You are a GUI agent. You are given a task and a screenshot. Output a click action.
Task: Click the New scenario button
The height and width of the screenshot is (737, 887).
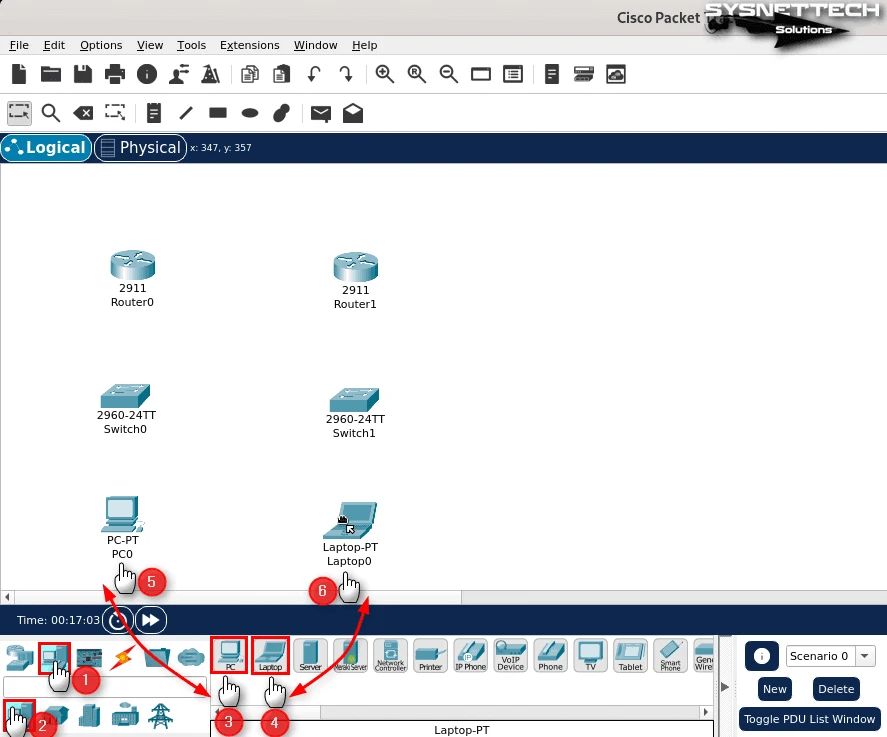tap(774, 689)
